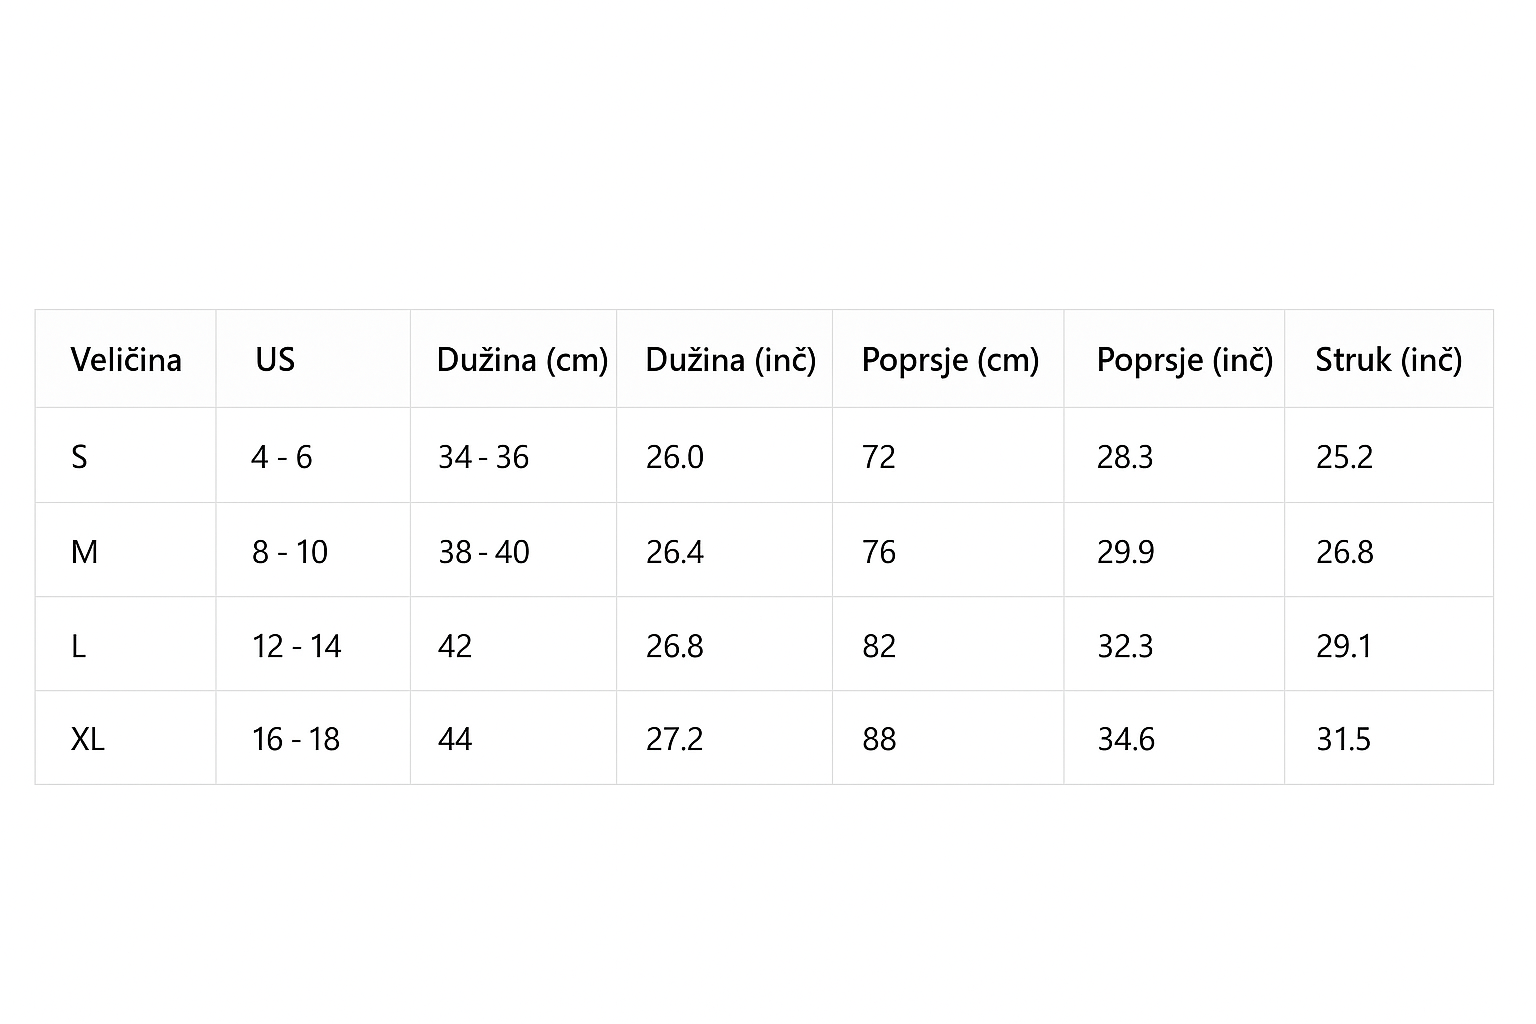Select the Dužina (cm) header cell
Screen dimensions: 1536x1024
(x=522, y=360)
